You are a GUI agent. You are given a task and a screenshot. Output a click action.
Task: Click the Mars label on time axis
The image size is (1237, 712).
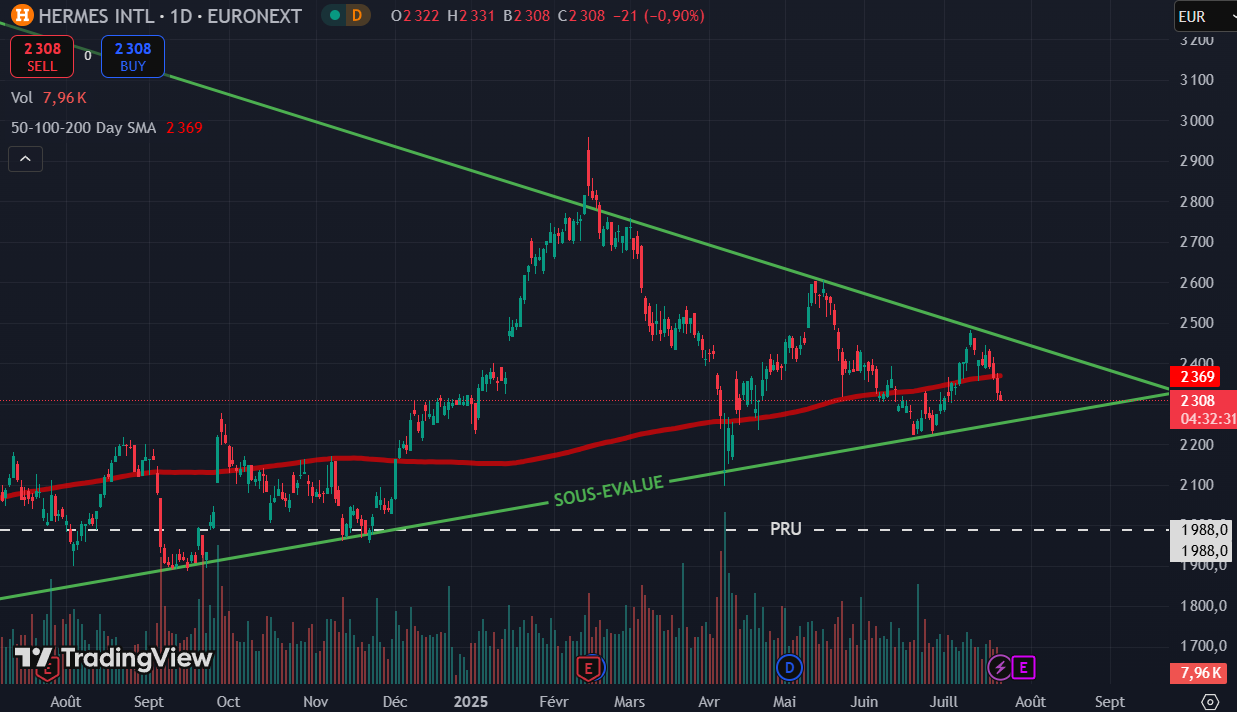coord(630,702)
